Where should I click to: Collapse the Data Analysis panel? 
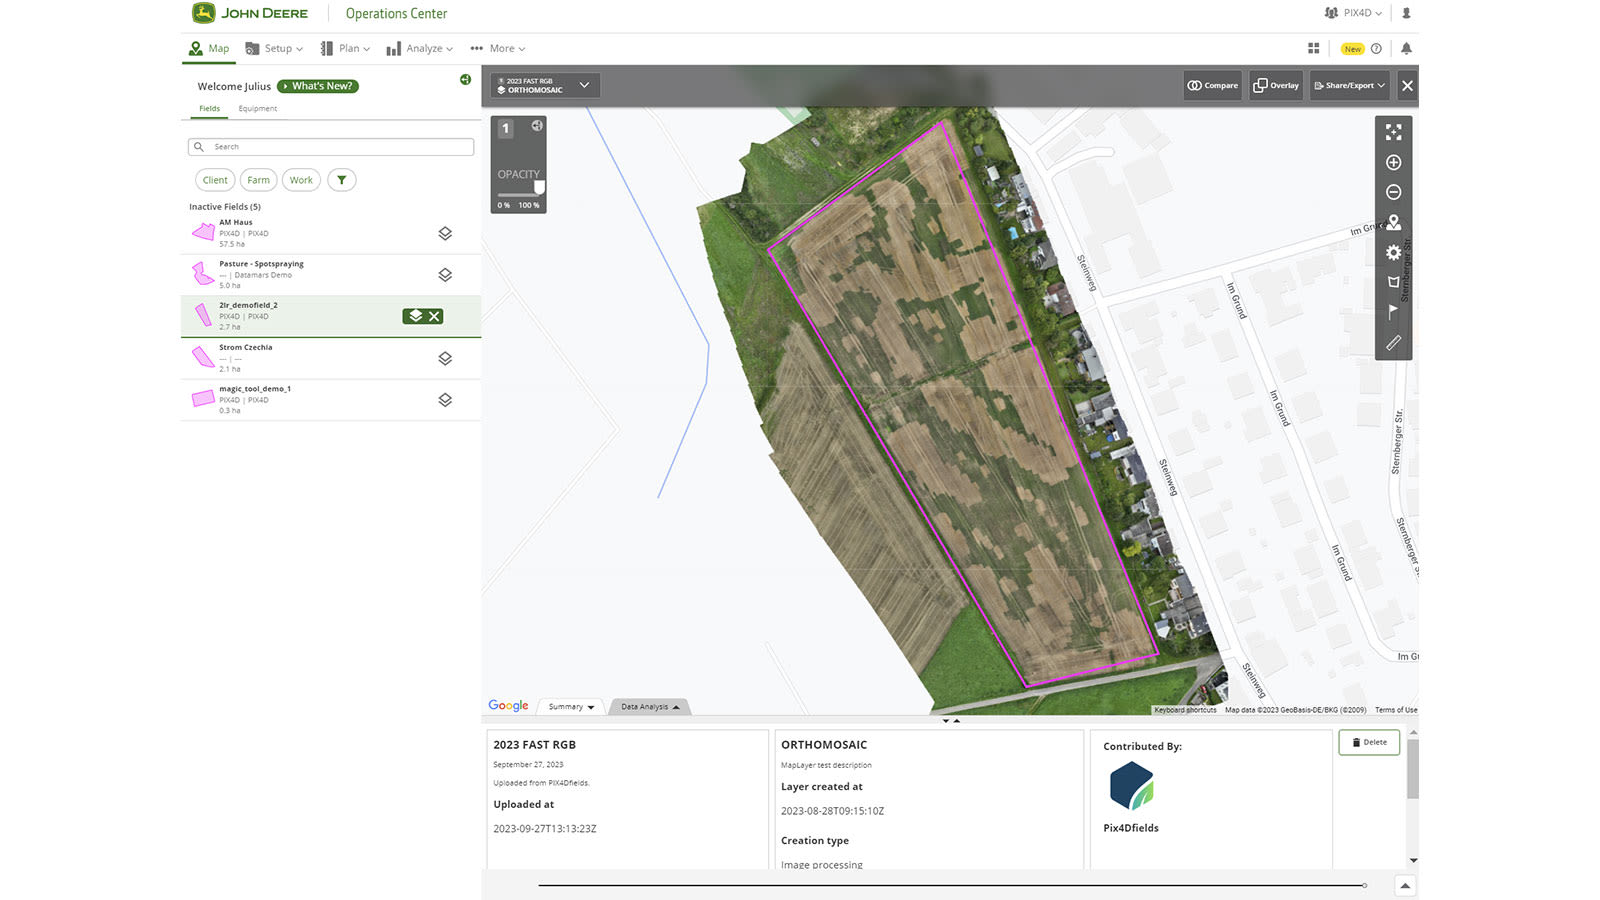pyautogui.click(x=648, y=706)
